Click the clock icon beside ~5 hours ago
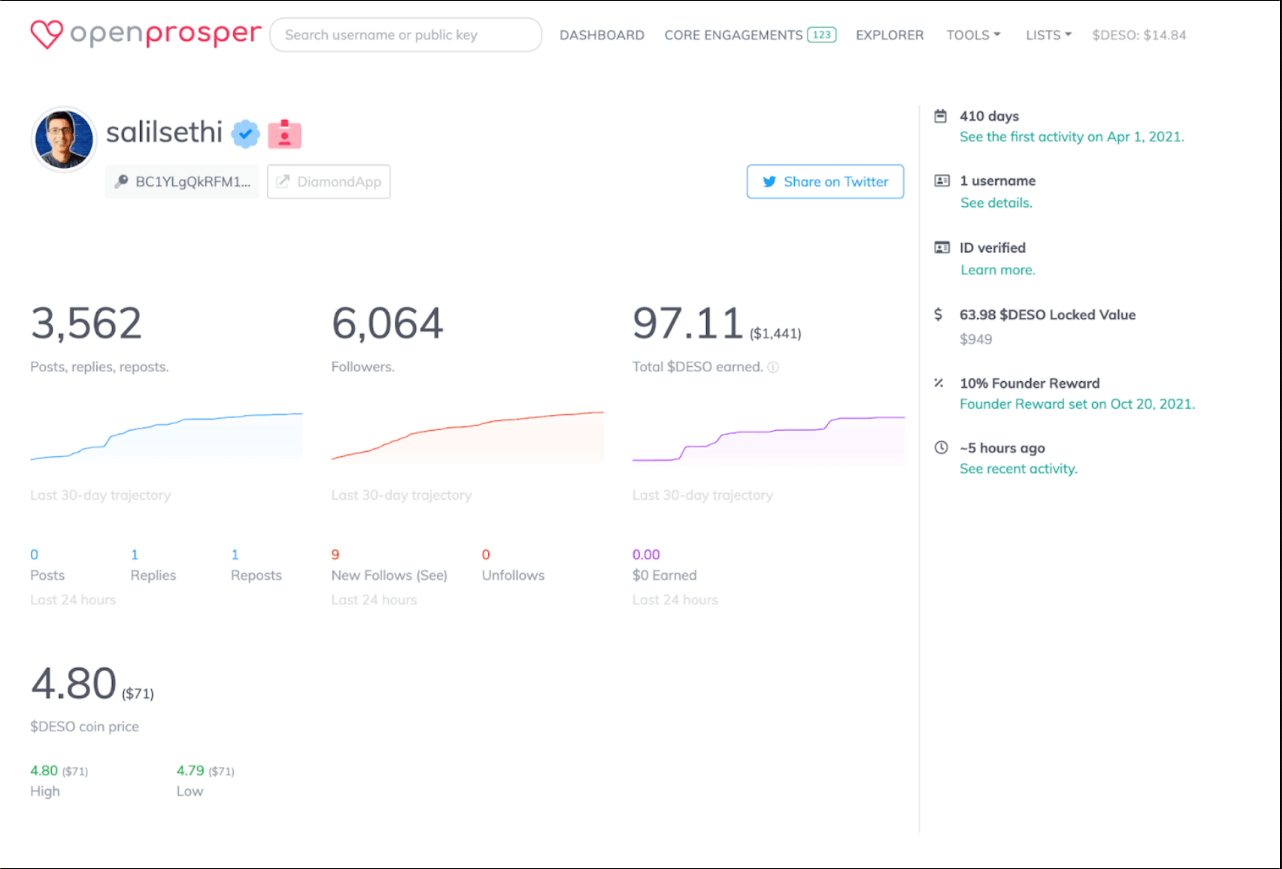Image resolution: width=1282 pixels, height=869 pixels. tap(940, 448)
